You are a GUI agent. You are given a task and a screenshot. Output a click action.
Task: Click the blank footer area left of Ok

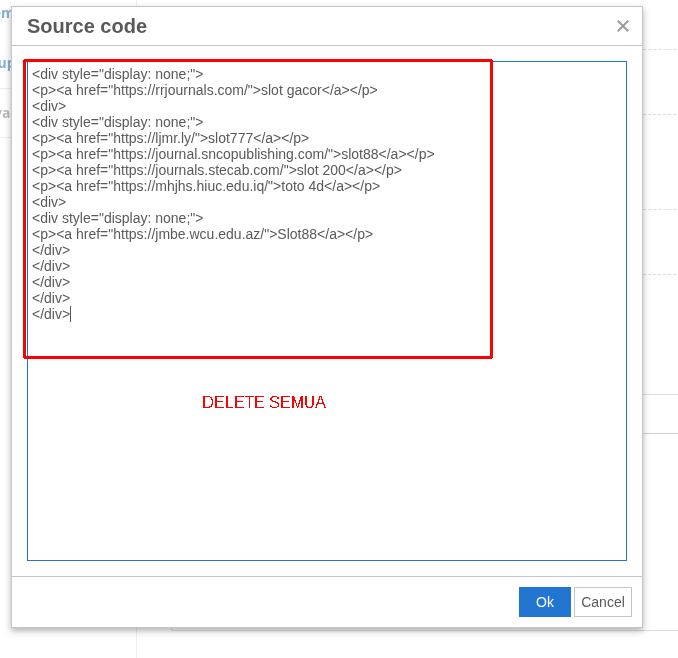[260, 602]
